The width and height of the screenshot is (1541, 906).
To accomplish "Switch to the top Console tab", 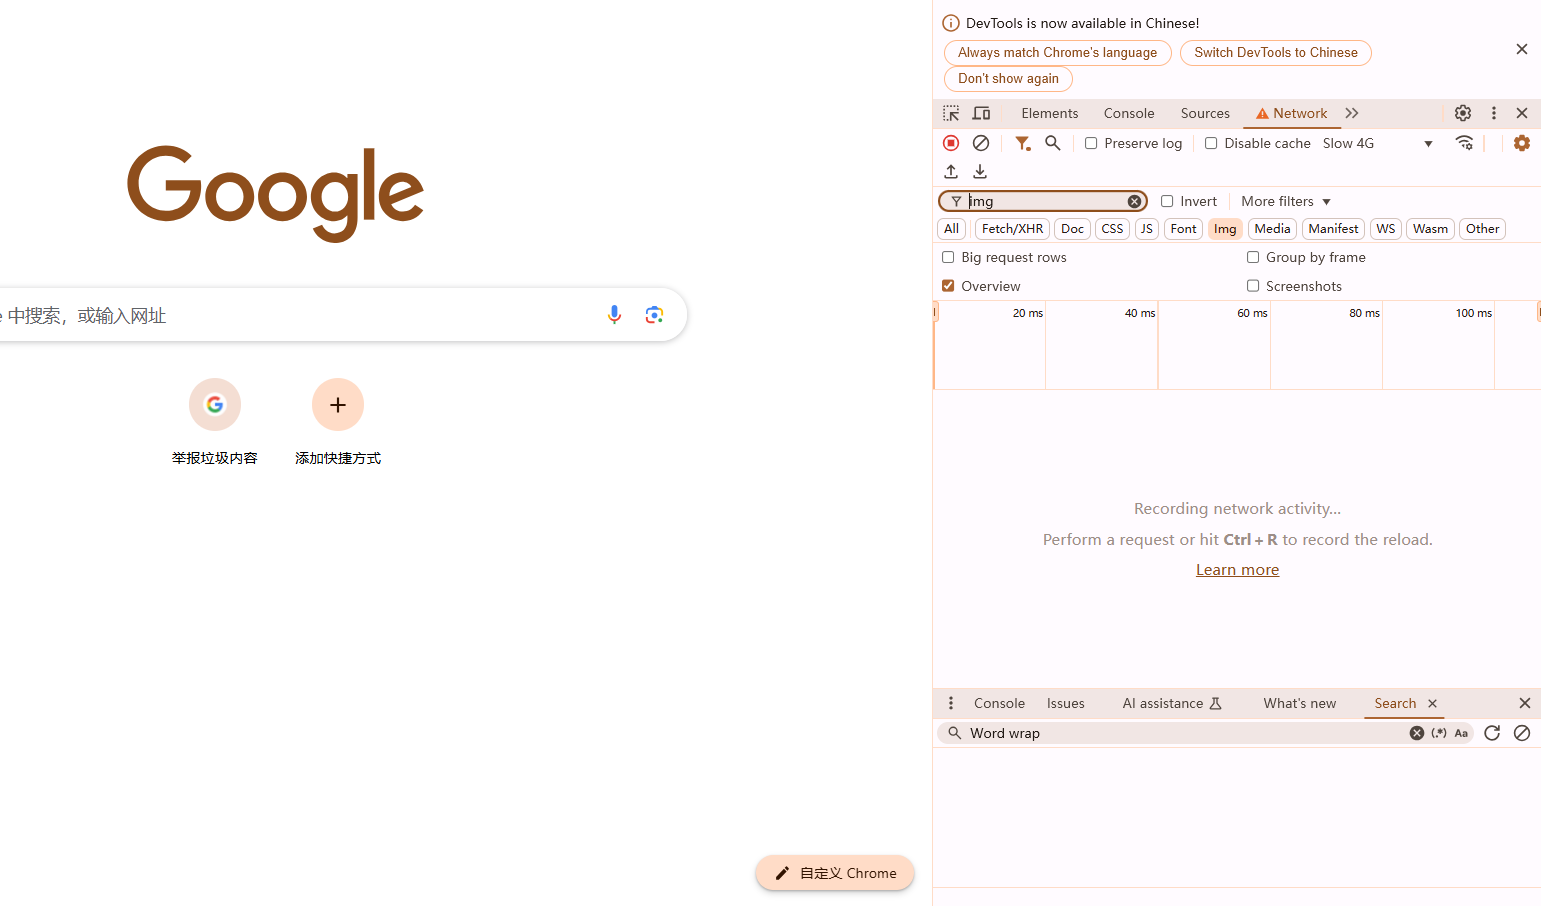I will tap(1129, 113).
